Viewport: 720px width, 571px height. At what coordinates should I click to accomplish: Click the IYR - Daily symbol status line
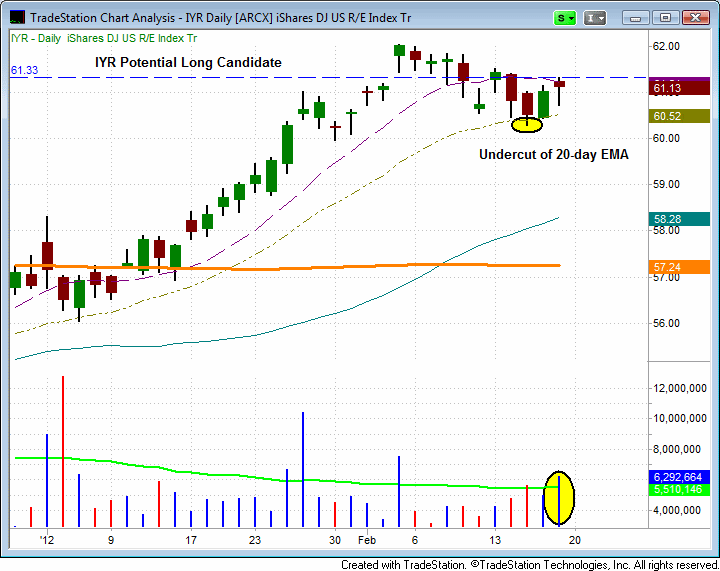pos(104,38)
